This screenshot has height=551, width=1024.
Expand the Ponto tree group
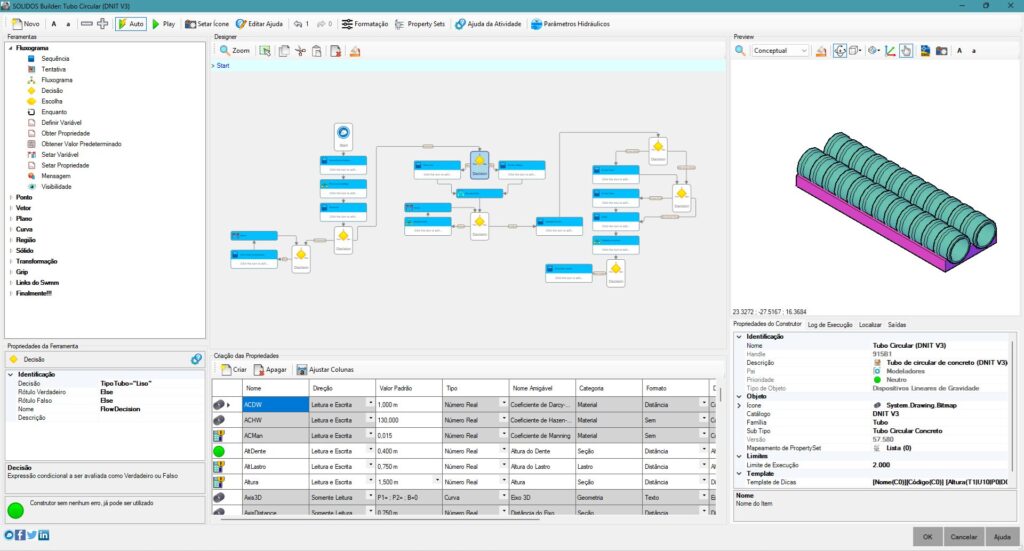[10, 197]
